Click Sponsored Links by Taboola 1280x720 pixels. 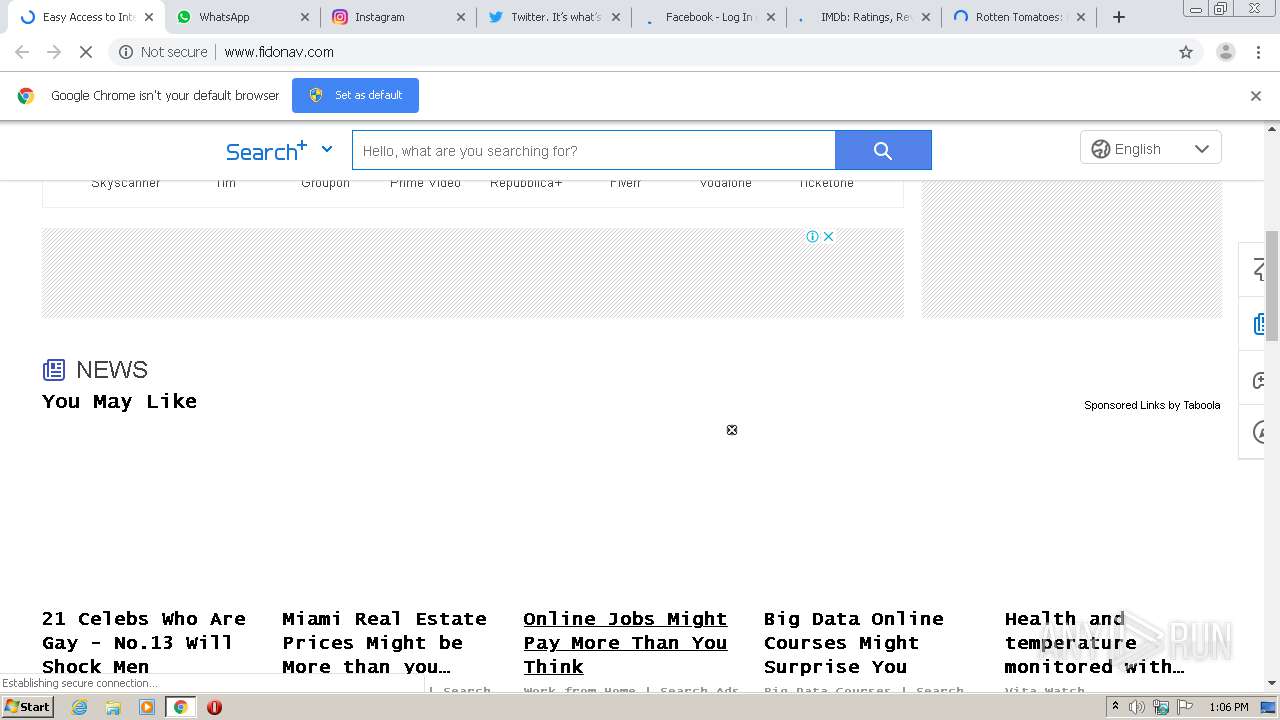coord(1152,405)
